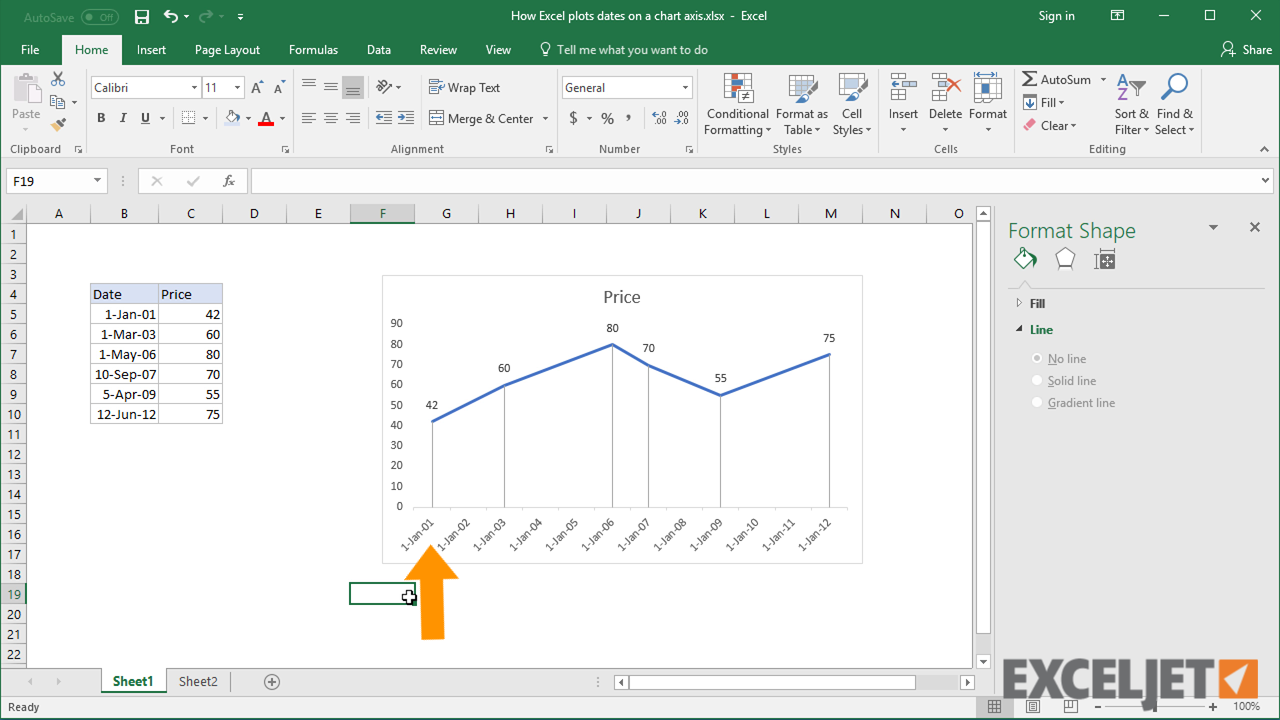The height and width of the screenshot is (720, 1280).
Task: Decrease font size with the small A icon
Action: tap(280, 88)
